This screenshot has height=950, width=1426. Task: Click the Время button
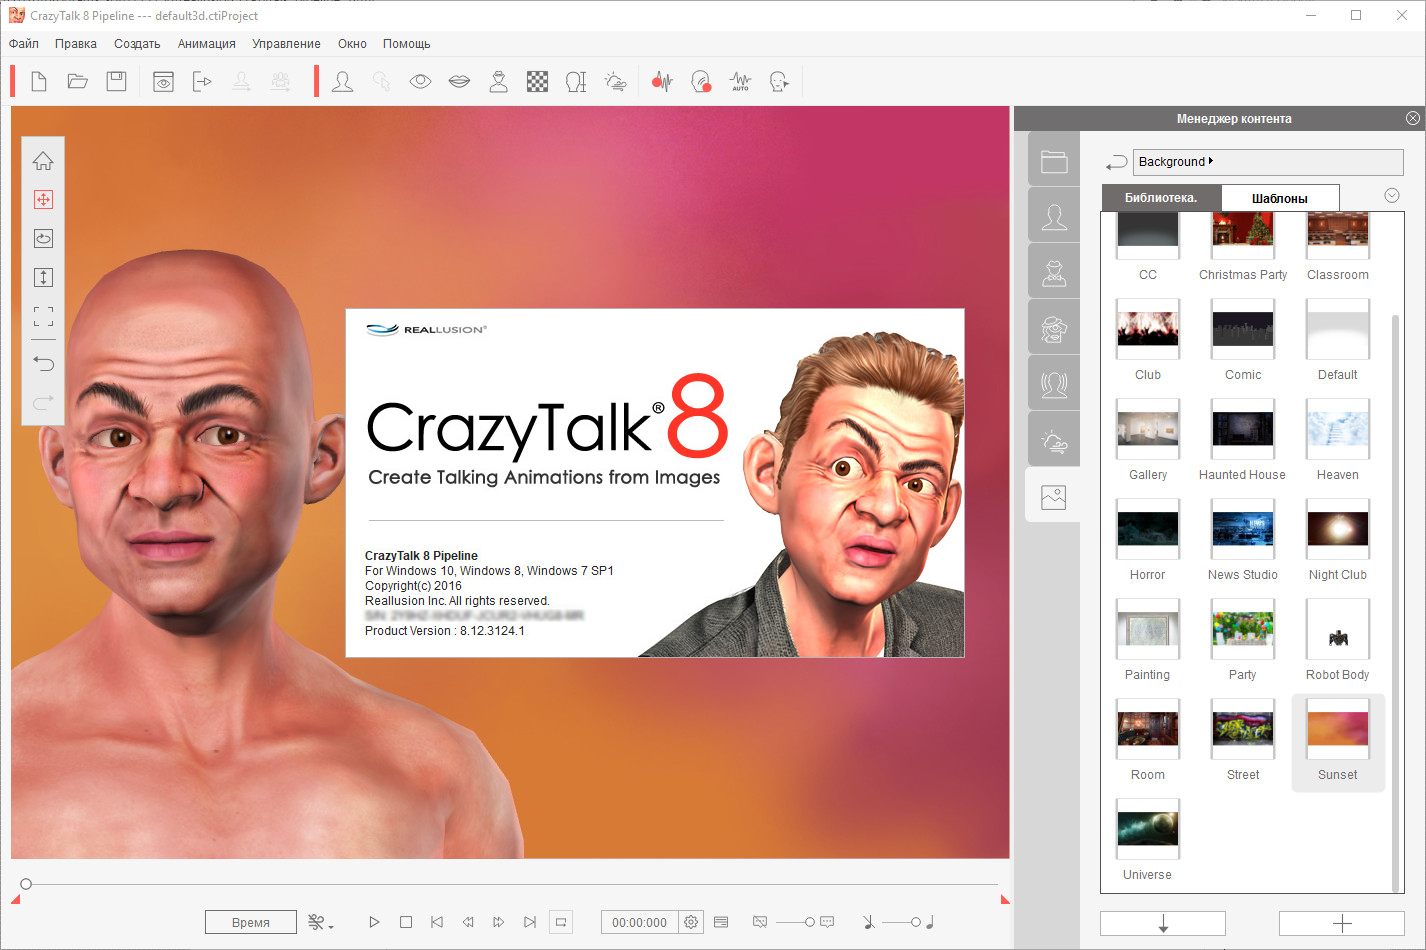click(251, 922)
